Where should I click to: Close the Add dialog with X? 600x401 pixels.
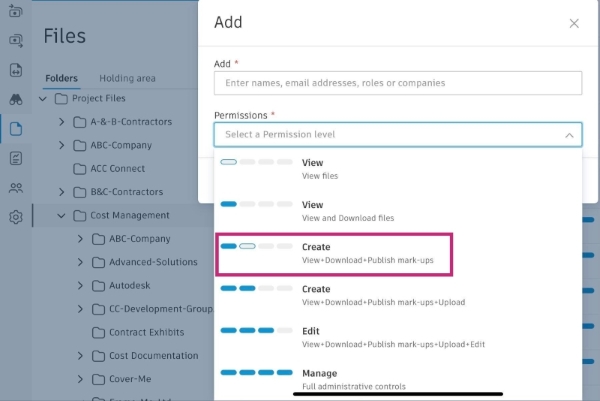tap(574, 23)
